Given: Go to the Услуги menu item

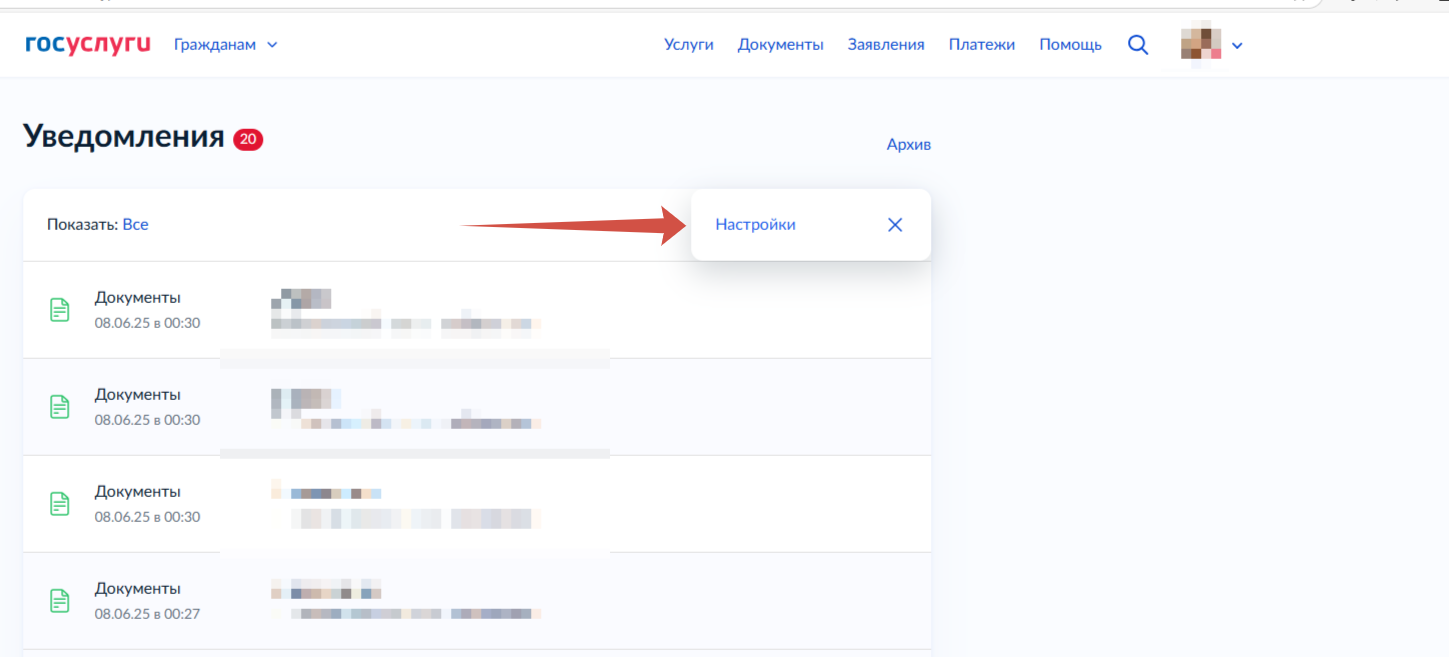Looking at the screenshot, I should point(689,45).
